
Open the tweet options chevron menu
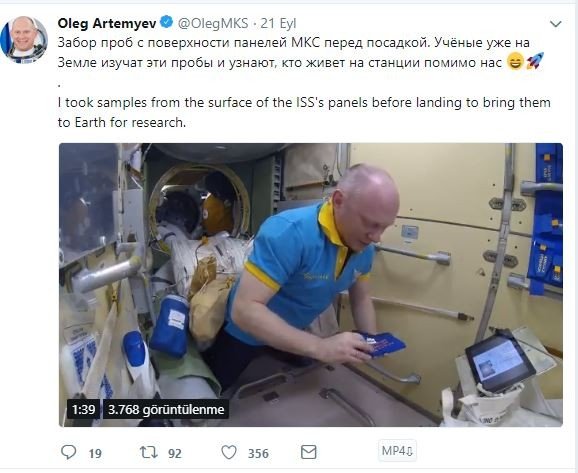click(x=556, y=24)
